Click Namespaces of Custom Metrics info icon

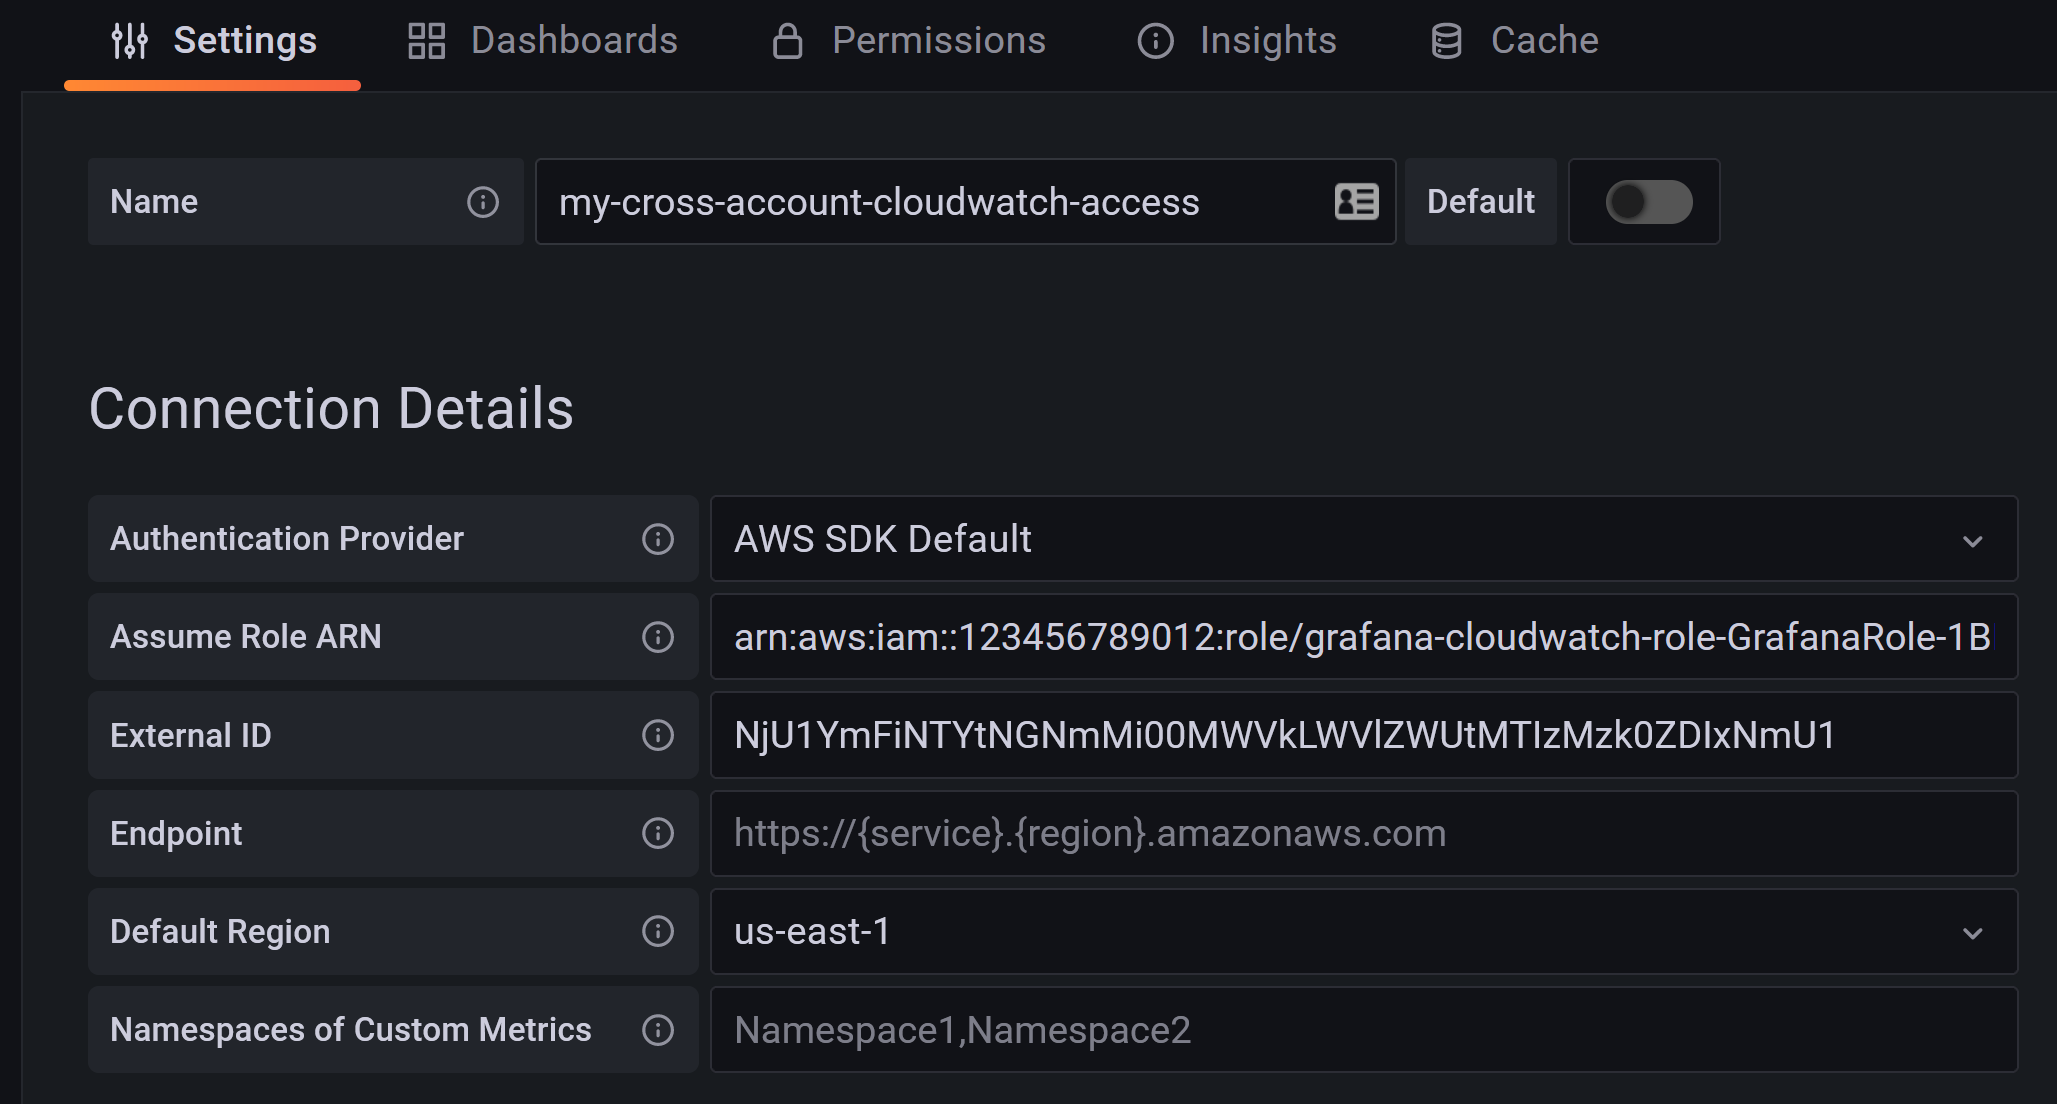[x=657, y=1030]
